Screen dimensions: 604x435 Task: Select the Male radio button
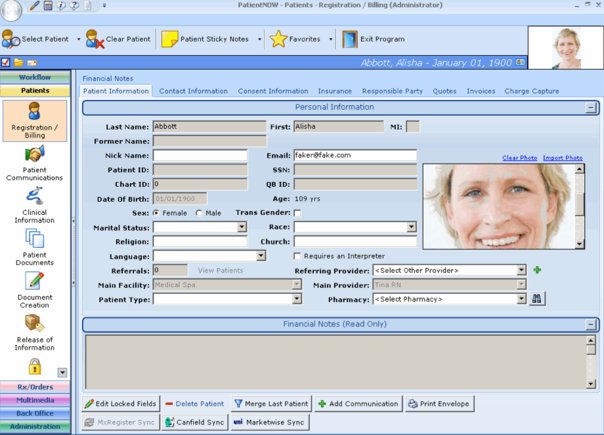point(199,213)
